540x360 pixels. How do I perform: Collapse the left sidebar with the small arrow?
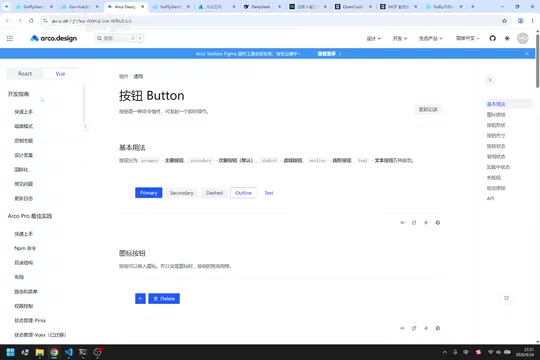click(x=85, y=126)
